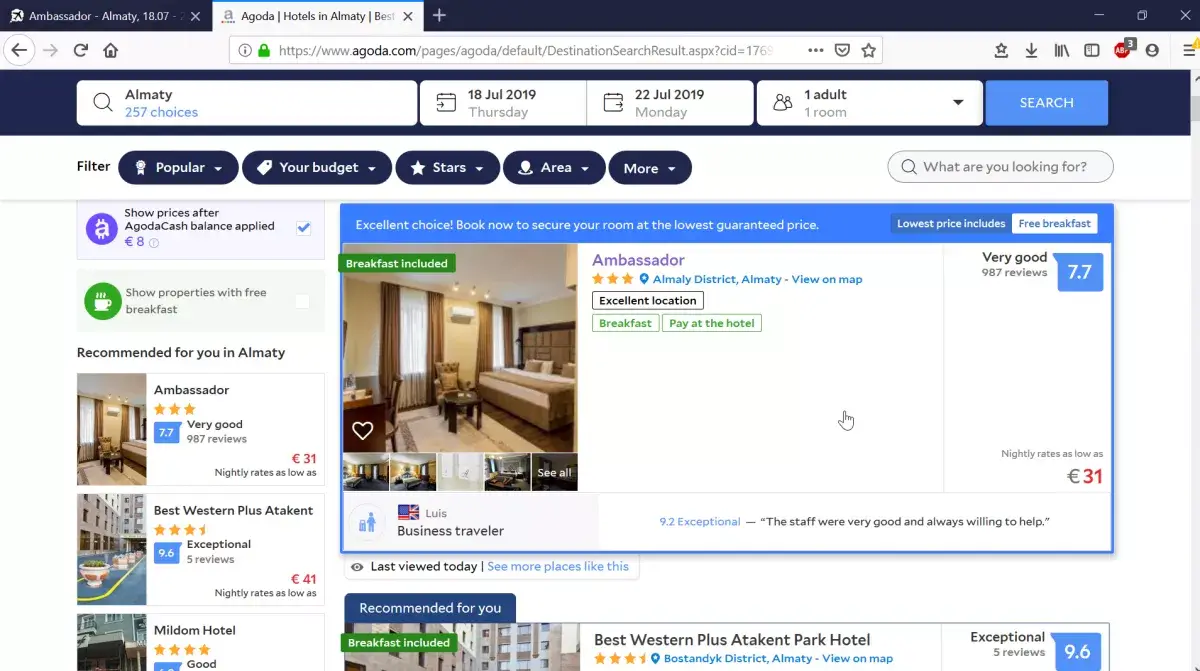The image size is (1200, 671).
Task: Open the browser home page icon
Action: (111, 51)
